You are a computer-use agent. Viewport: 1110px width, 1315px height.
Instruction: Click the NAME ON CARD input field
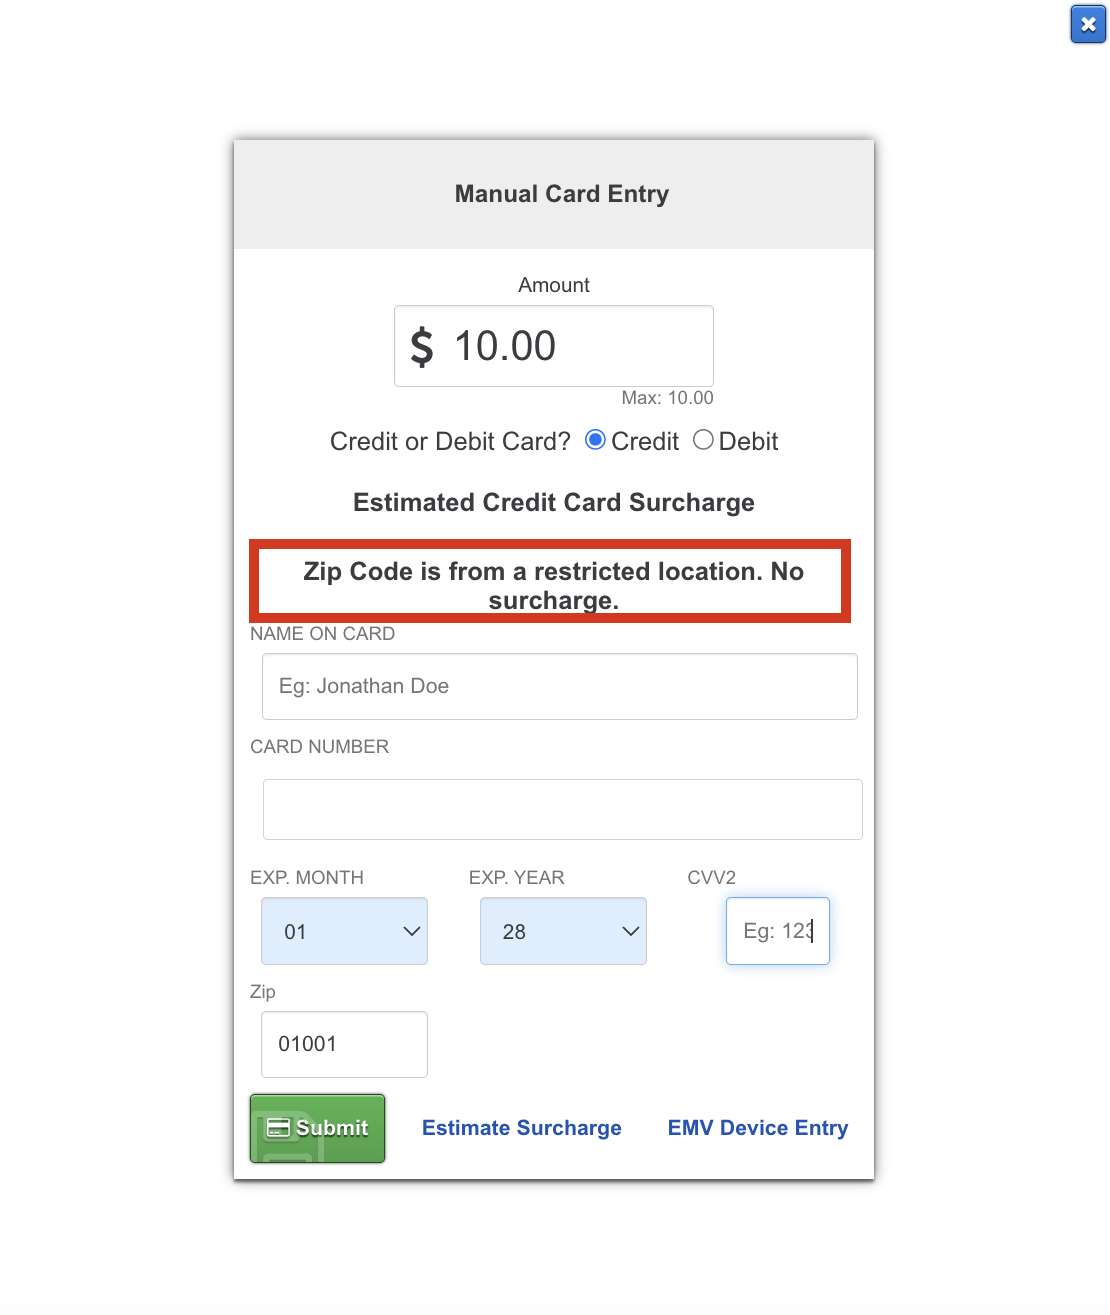point(559,686)
